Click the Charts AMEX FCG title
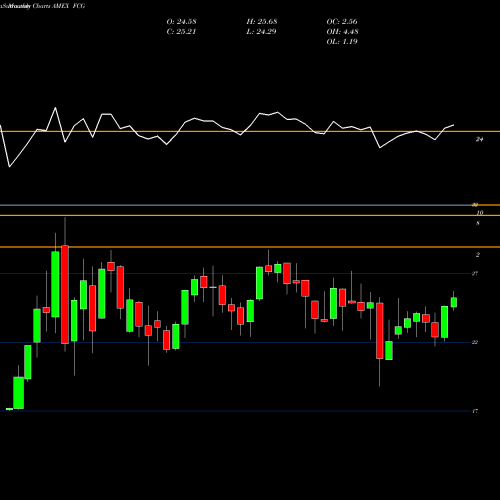The width and height of the screenshot is (500, 500). point(59,6)
